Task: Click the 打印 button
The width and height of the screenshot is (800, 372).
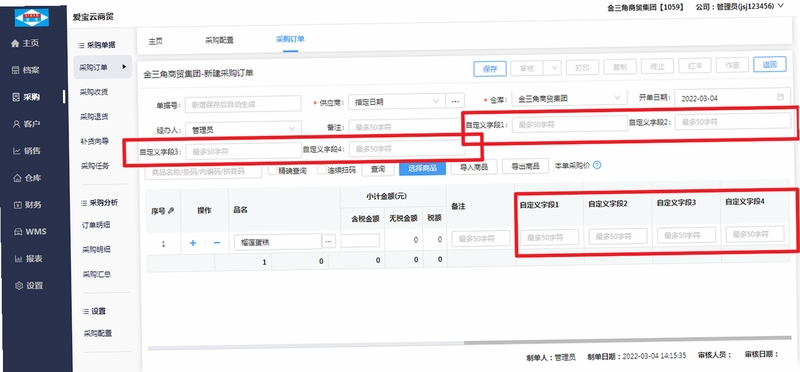Action: (582, 67)
